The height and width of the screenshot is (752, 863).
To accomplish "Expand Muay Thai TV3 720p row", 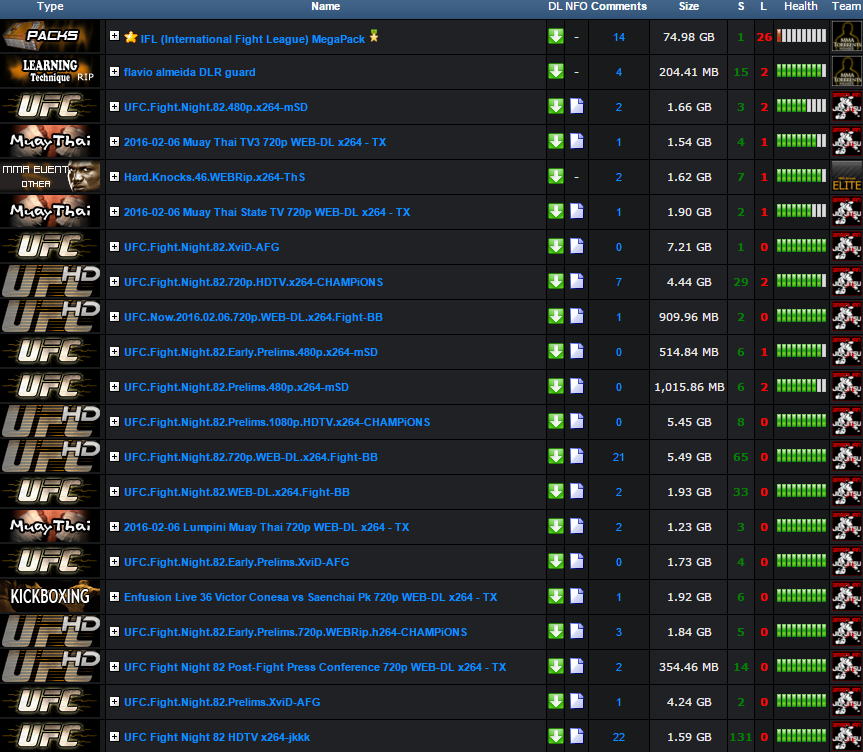I will (114, 141).
